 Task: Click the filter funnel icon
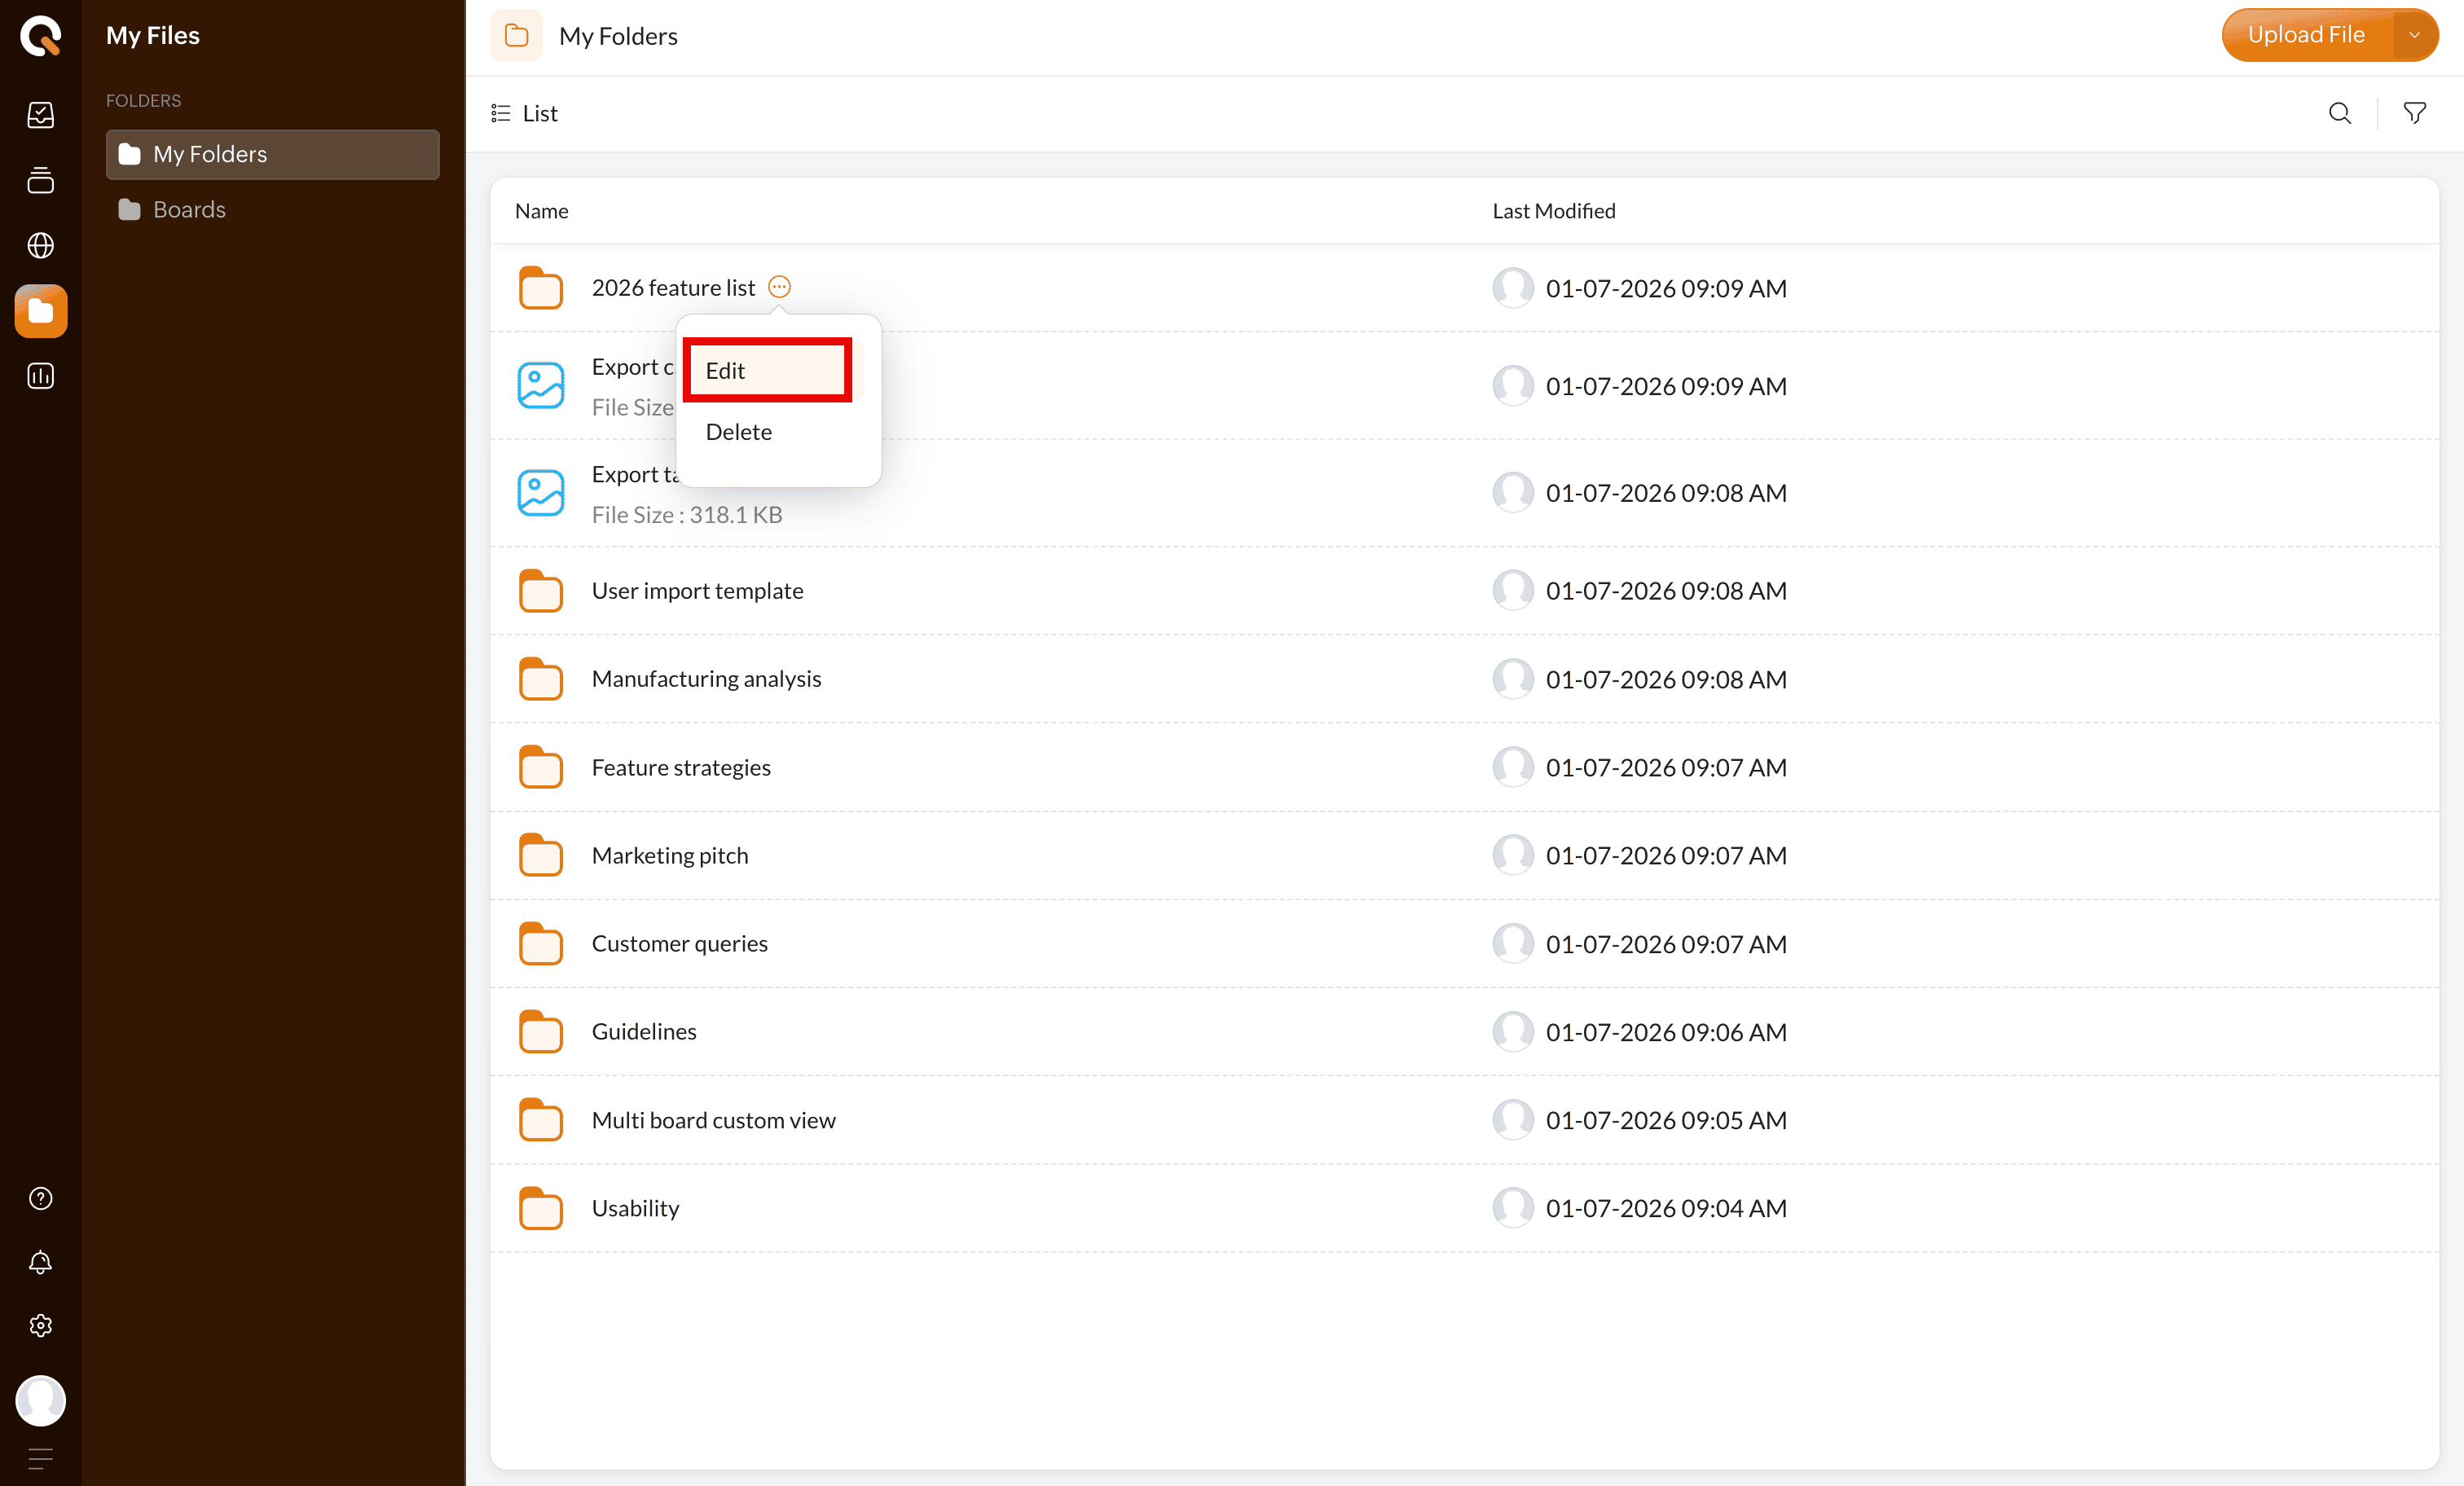(x=2414, y=113)
